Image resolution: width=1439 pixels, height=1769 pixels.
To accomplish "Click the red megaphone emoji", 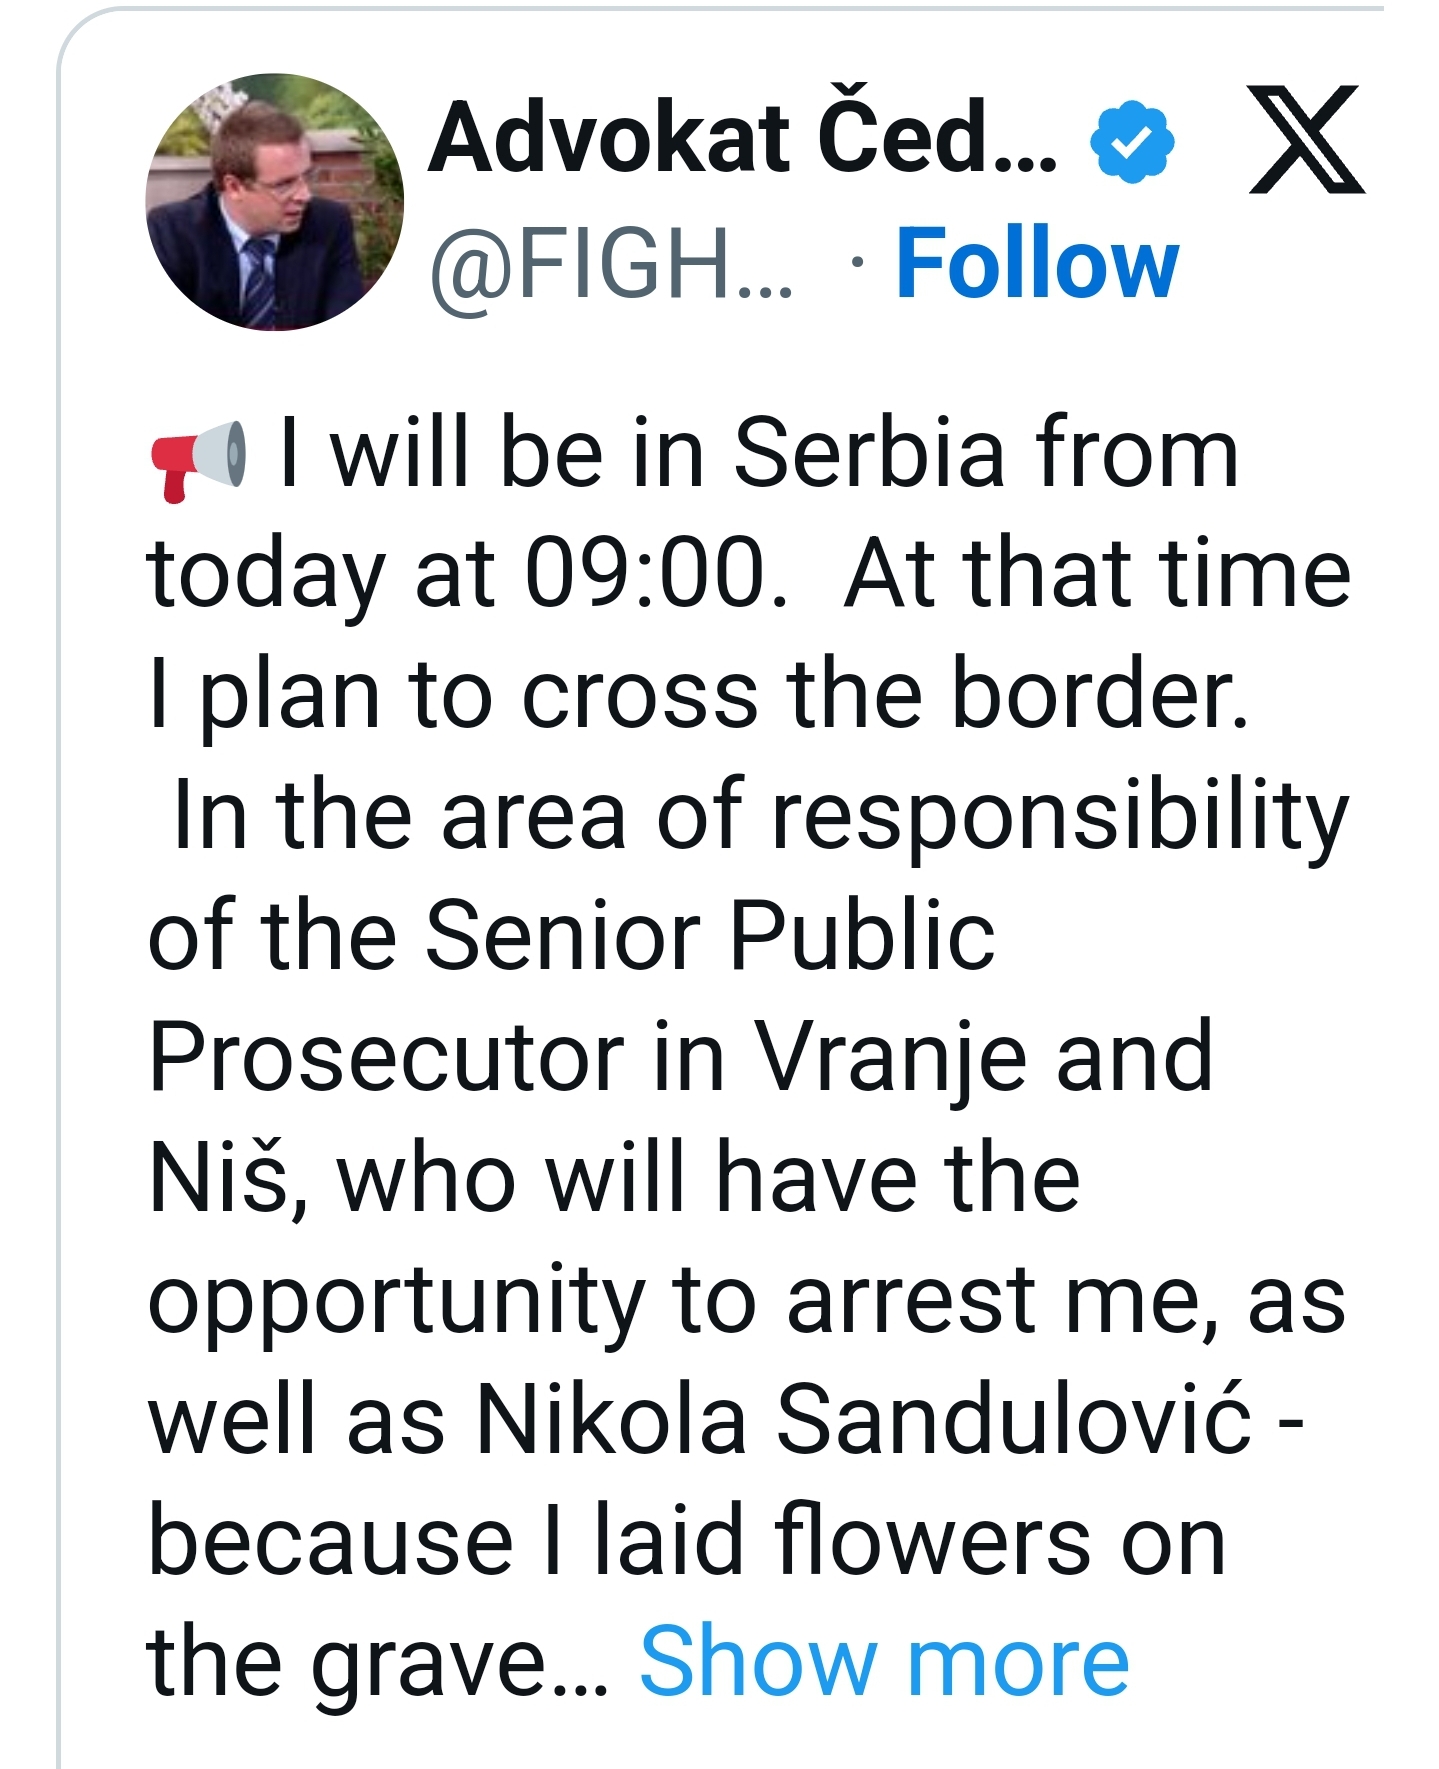I will pyautogui.click(x=198, y=460).
